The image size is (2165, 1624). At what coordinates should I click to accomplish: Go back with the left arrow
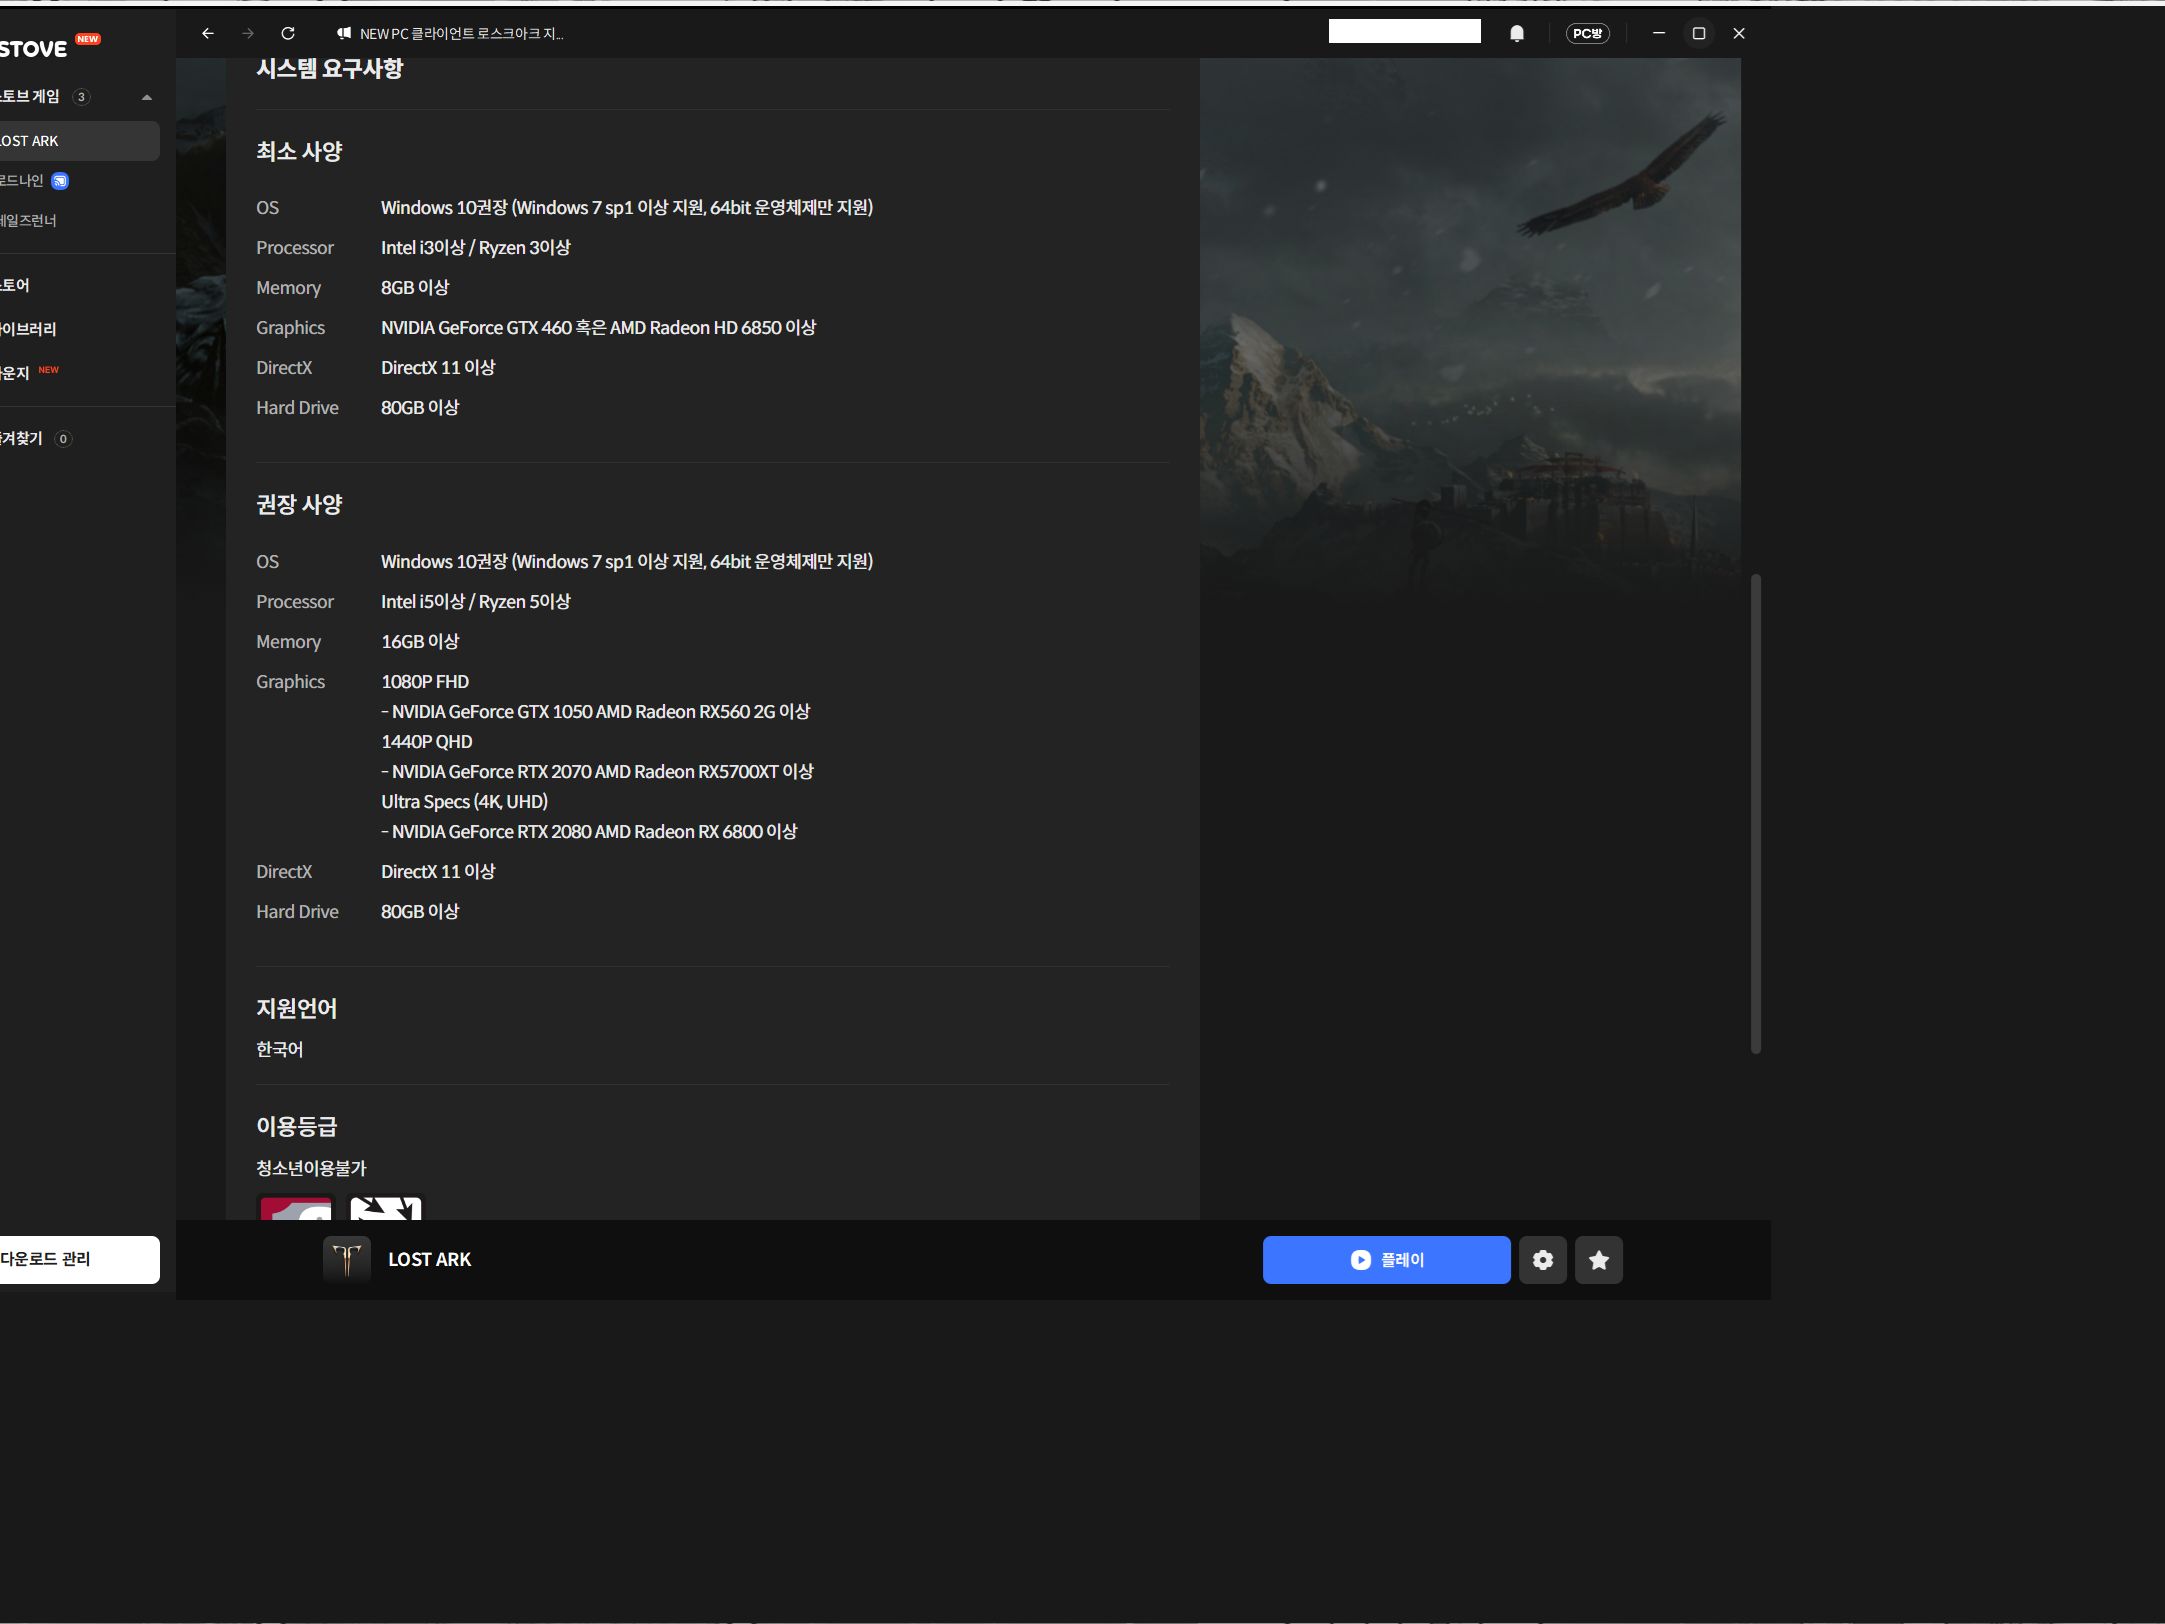pyautogui.click(x=208, y=33)
